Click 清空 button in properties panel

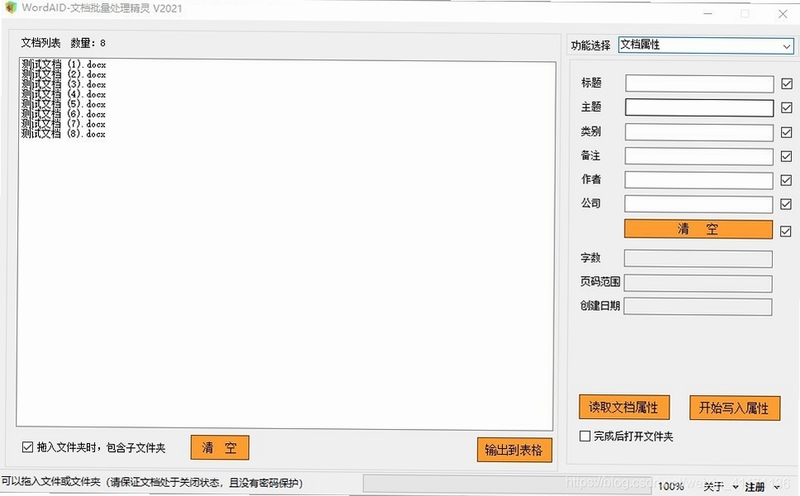698,229
